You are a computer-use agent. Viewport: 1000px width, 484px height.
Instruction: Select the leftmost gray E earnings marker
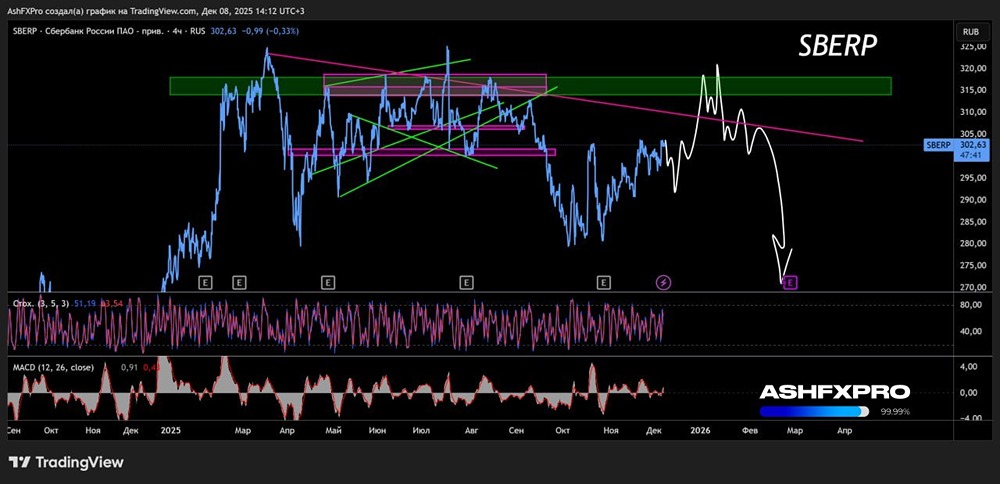pyautogui.click(x=205, y=281)
